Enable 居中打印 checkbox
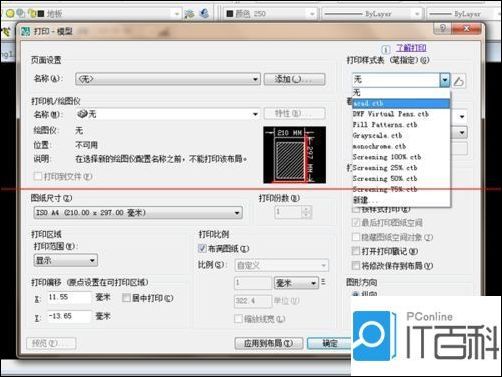502x377 pixels. pyautogui.click(x=126, y=298)
